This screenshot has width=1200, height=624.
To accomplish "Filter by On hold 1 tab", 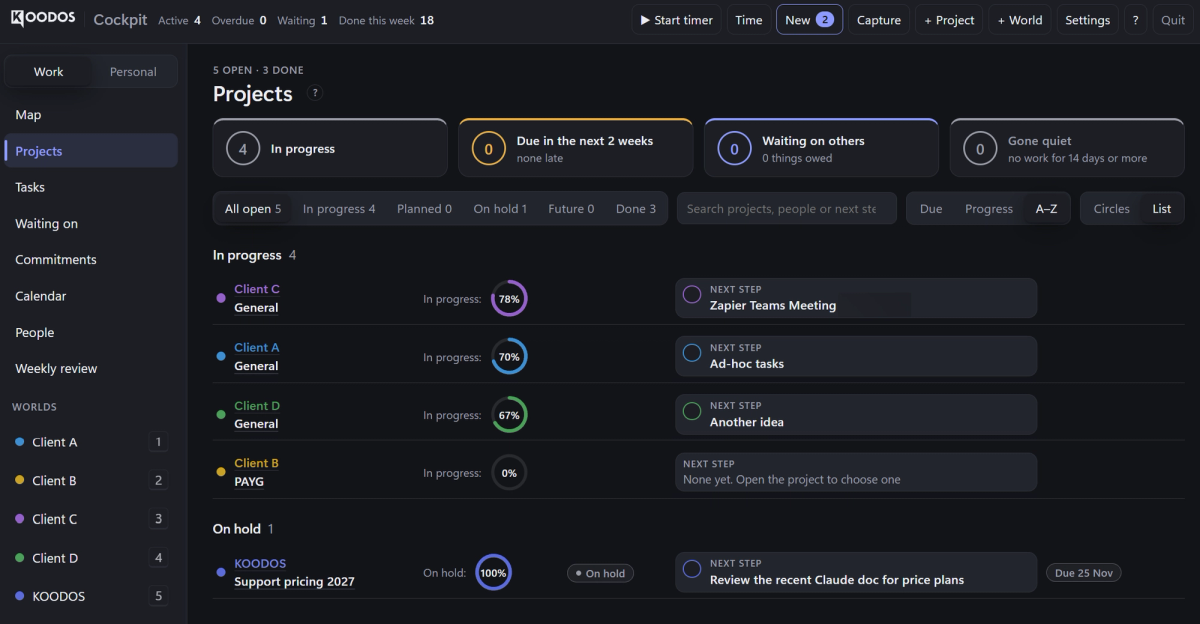I will pyautogui.click(x=500, y=209).
